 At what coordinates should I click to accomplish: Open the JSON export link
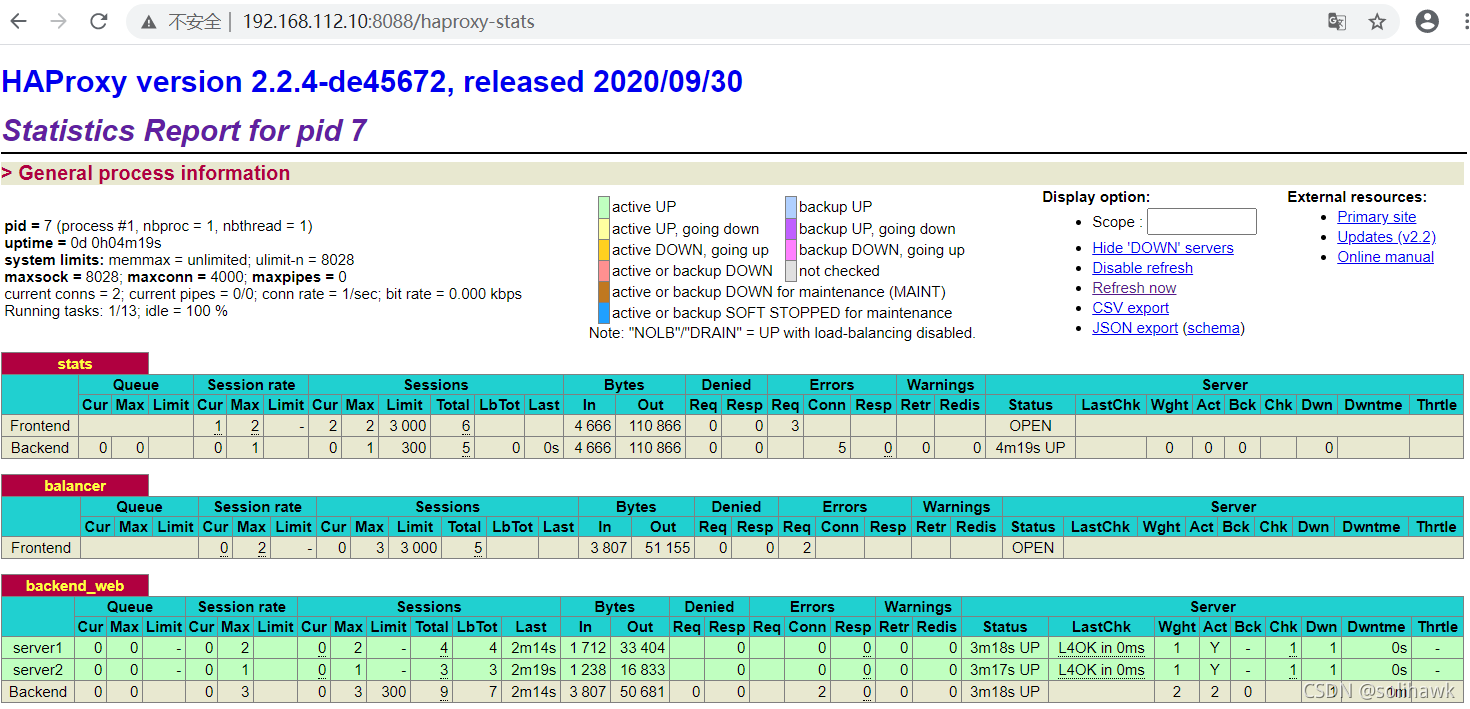pos(1135,328)
